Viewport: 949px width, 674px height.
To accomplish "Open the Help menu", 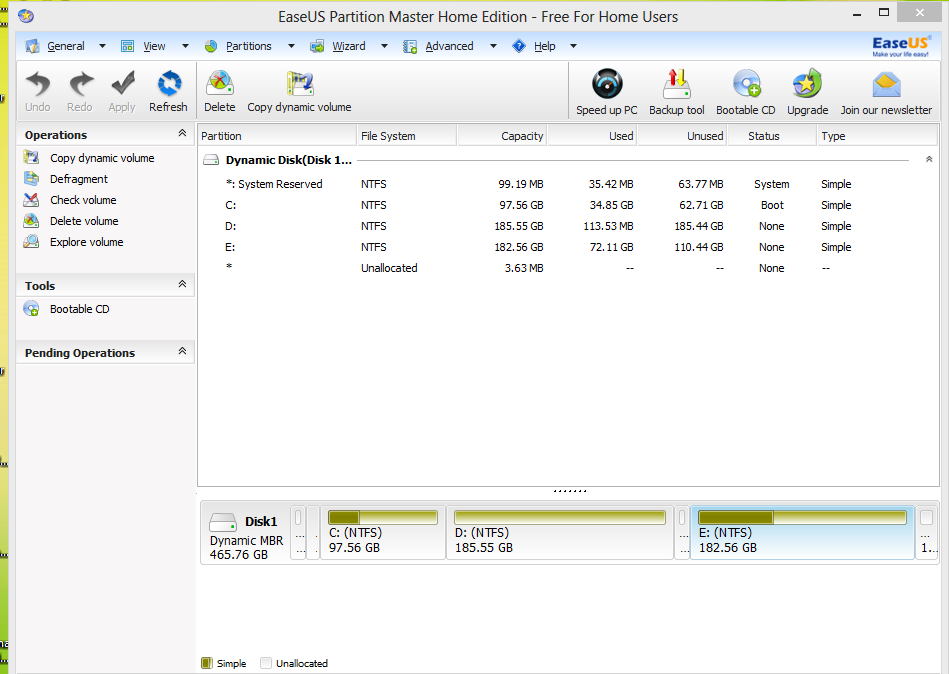I will click(x=545, y=46).
